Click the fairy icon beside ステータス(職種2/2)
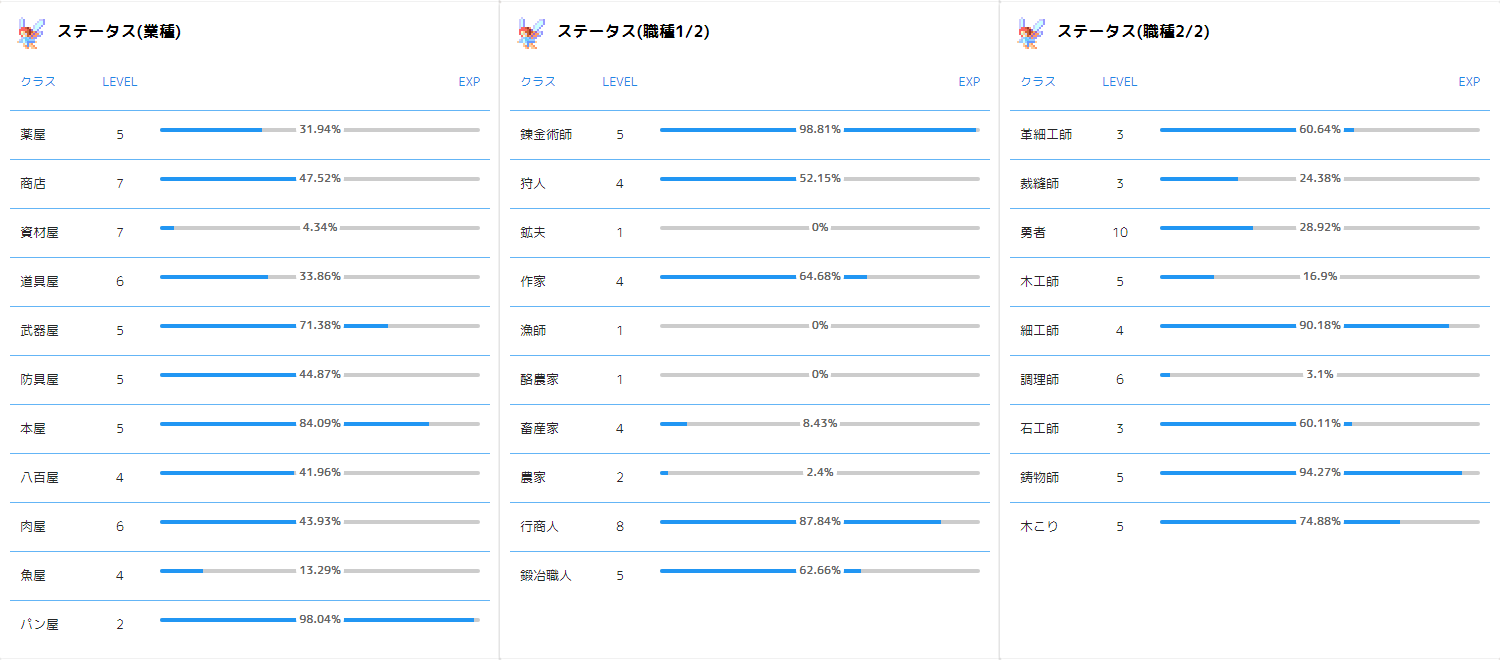Screen dimensions: 1500x660 pyautogui.click(x=1031, y=32)
